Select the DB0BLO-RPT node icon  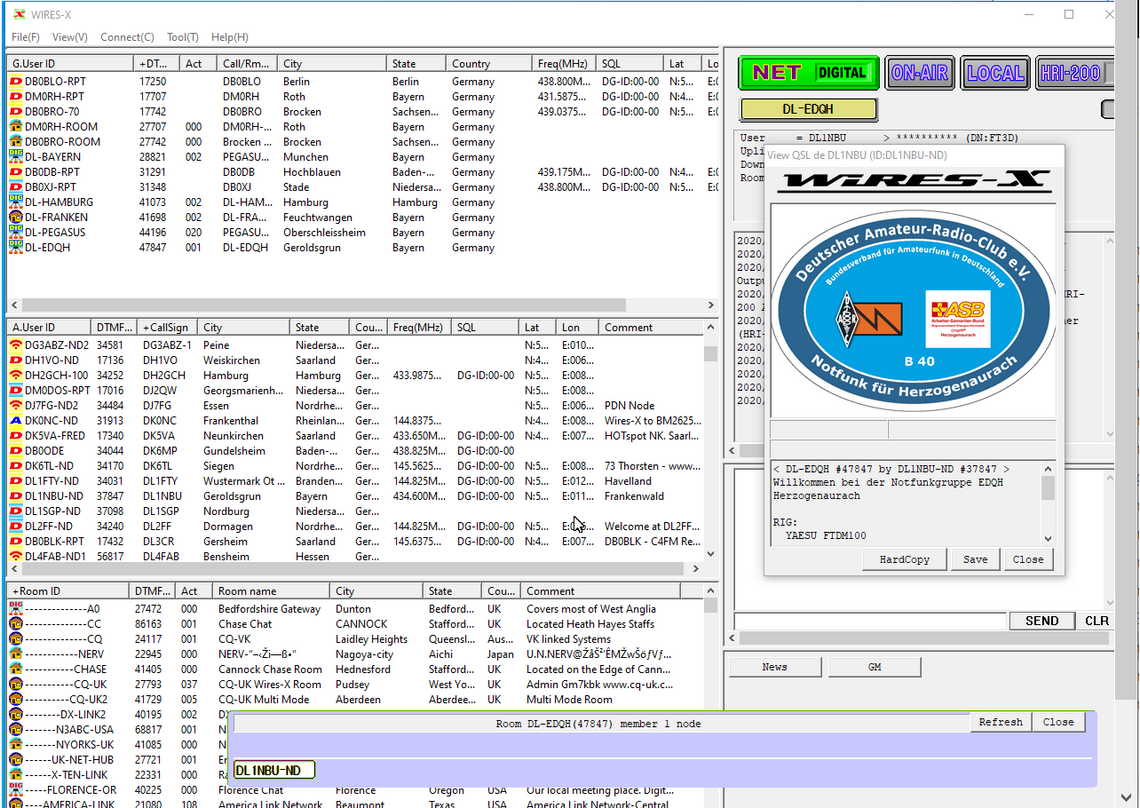(x=16, y=81)
